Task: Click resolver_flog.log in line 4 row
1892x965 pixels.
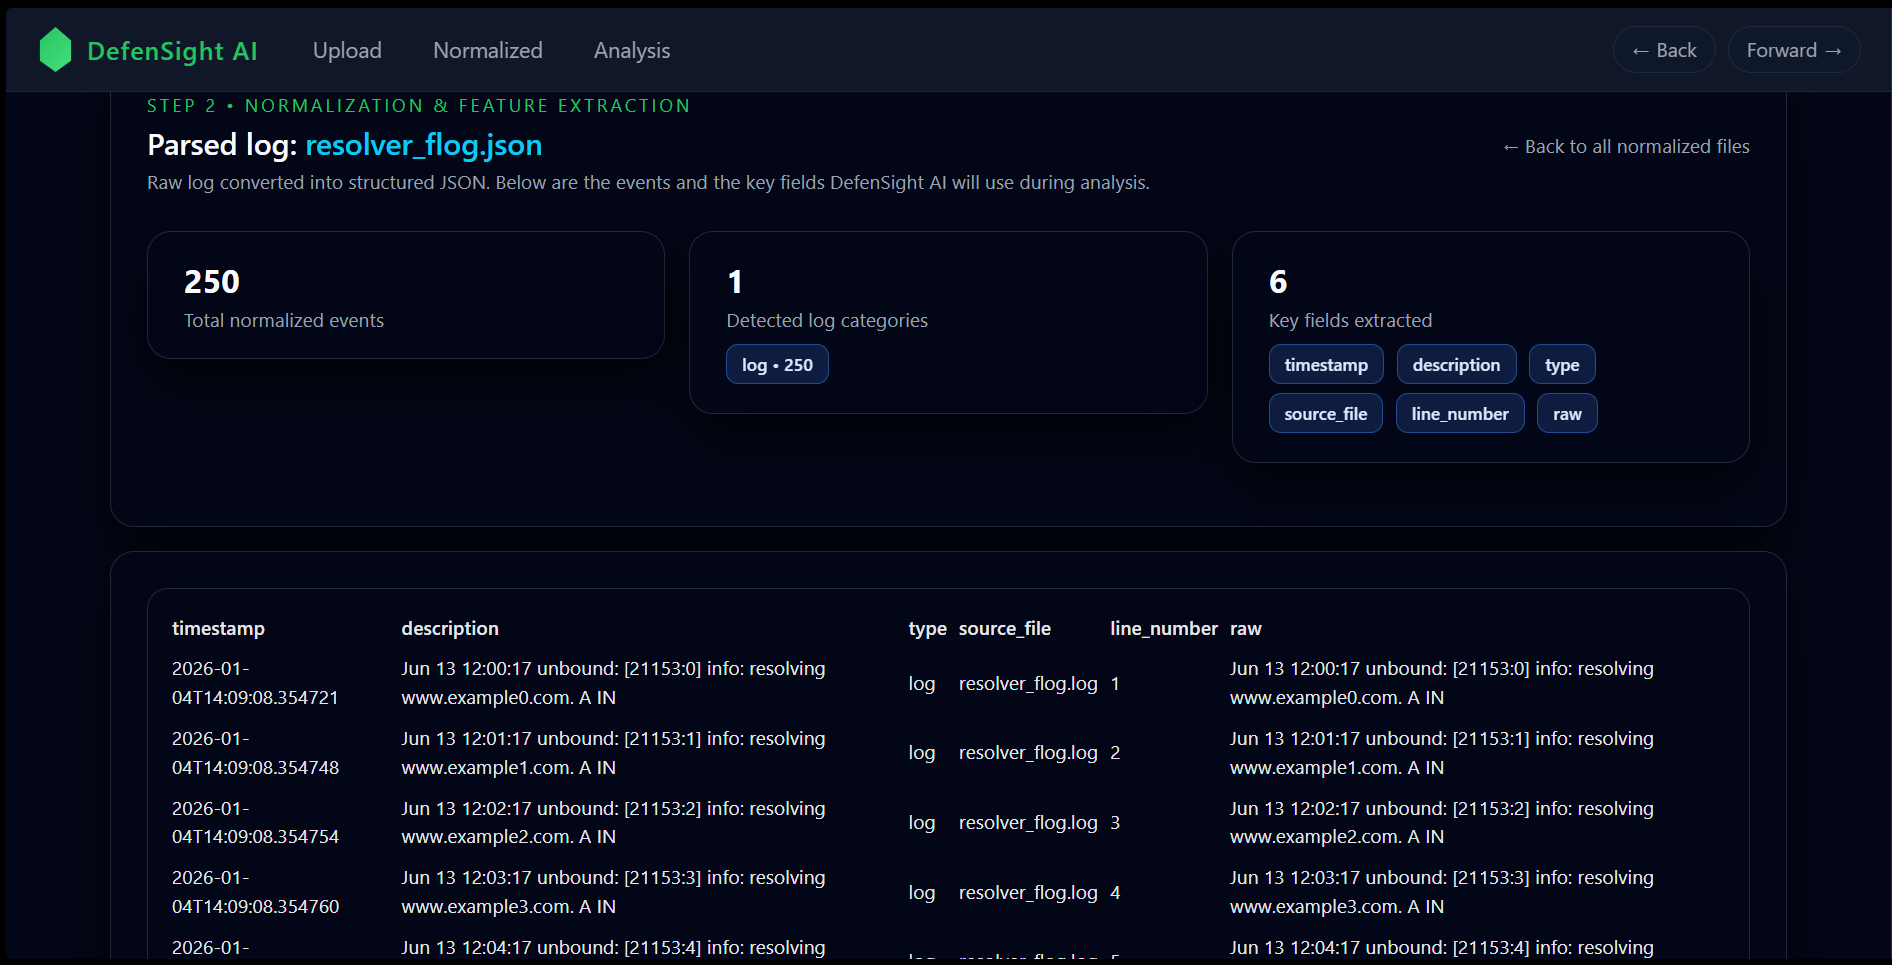Action: (1028, 893)
